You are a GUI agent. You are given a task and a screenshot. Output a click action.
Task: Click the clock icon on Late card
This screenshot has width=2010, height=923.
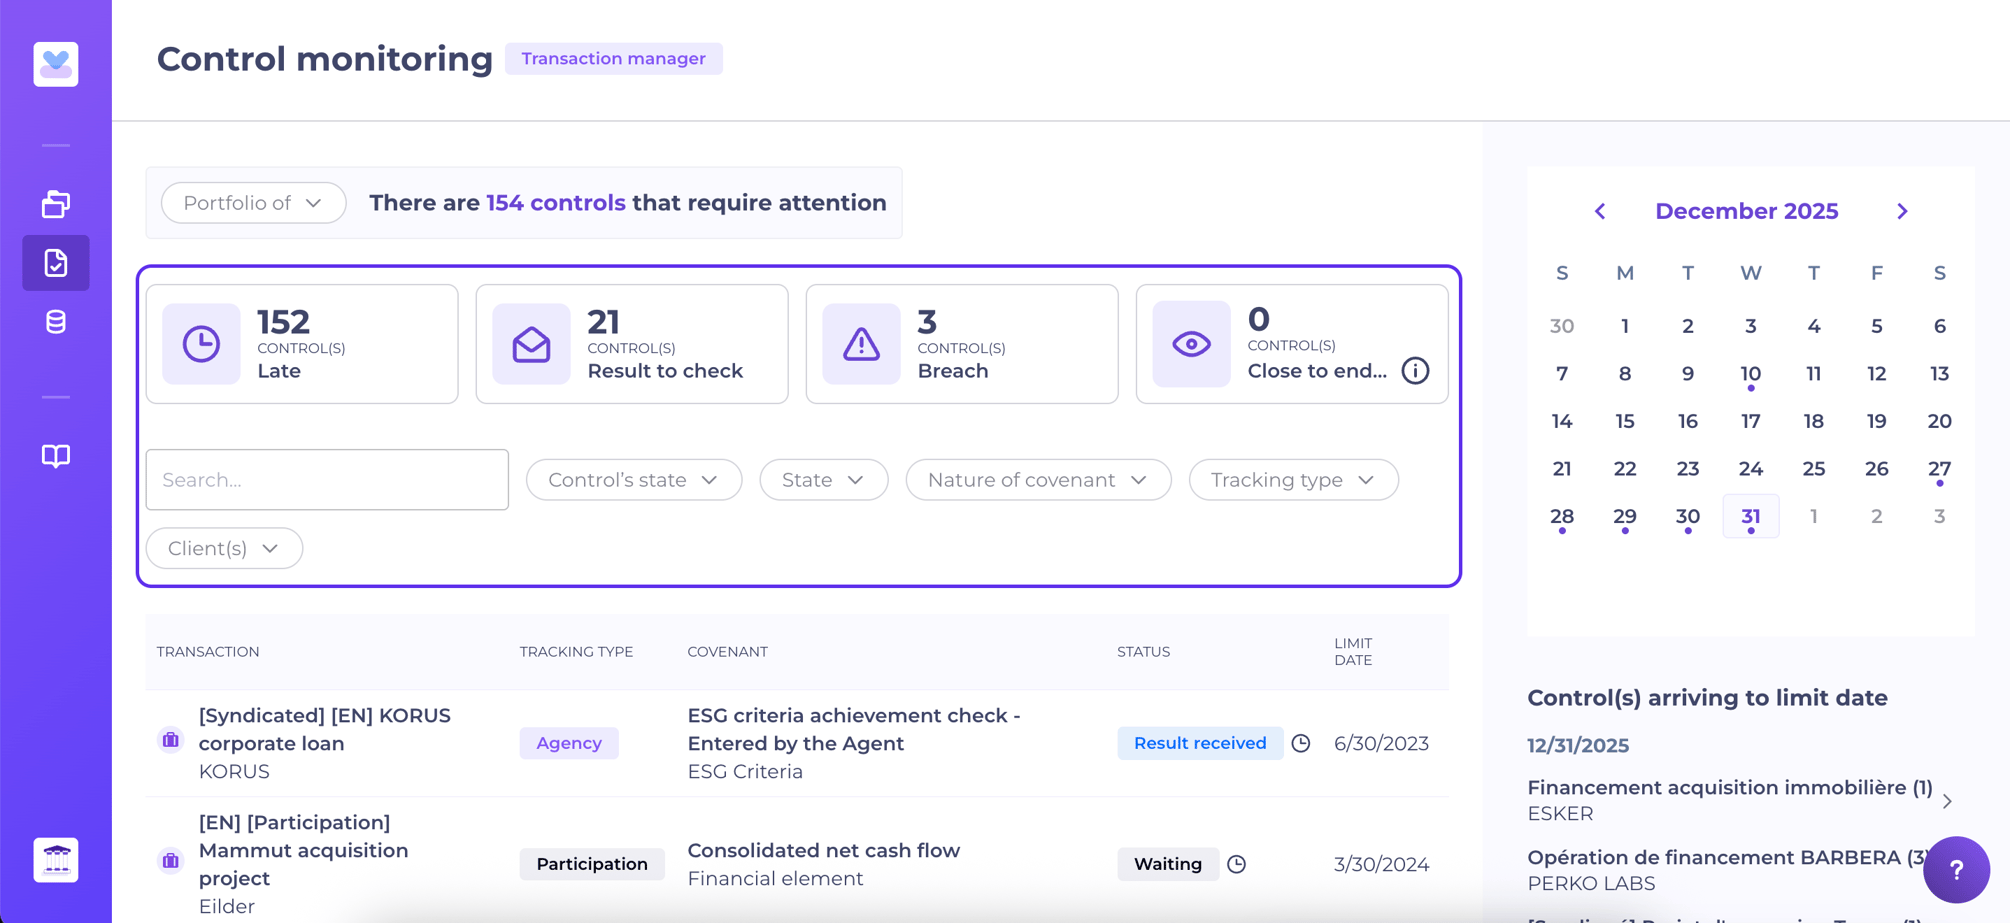pyautogui.click(x=201, y=344)
